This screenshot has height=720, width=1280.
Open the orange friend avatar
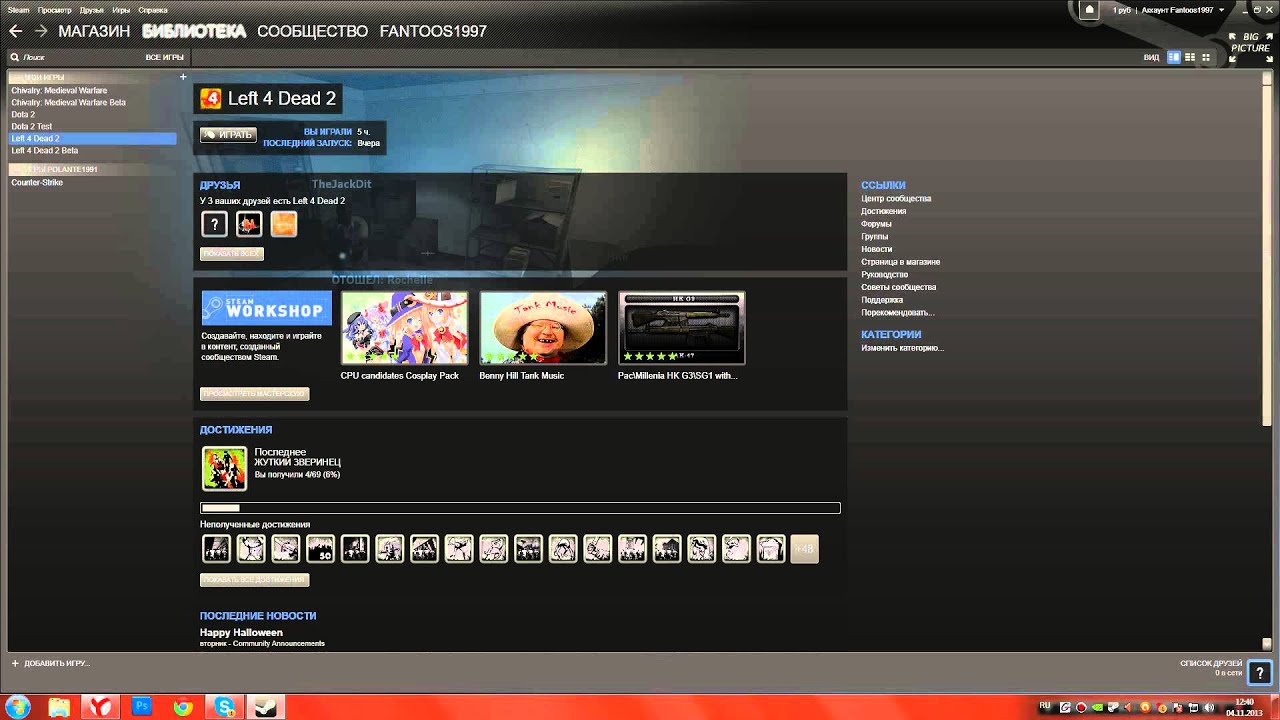284,224
